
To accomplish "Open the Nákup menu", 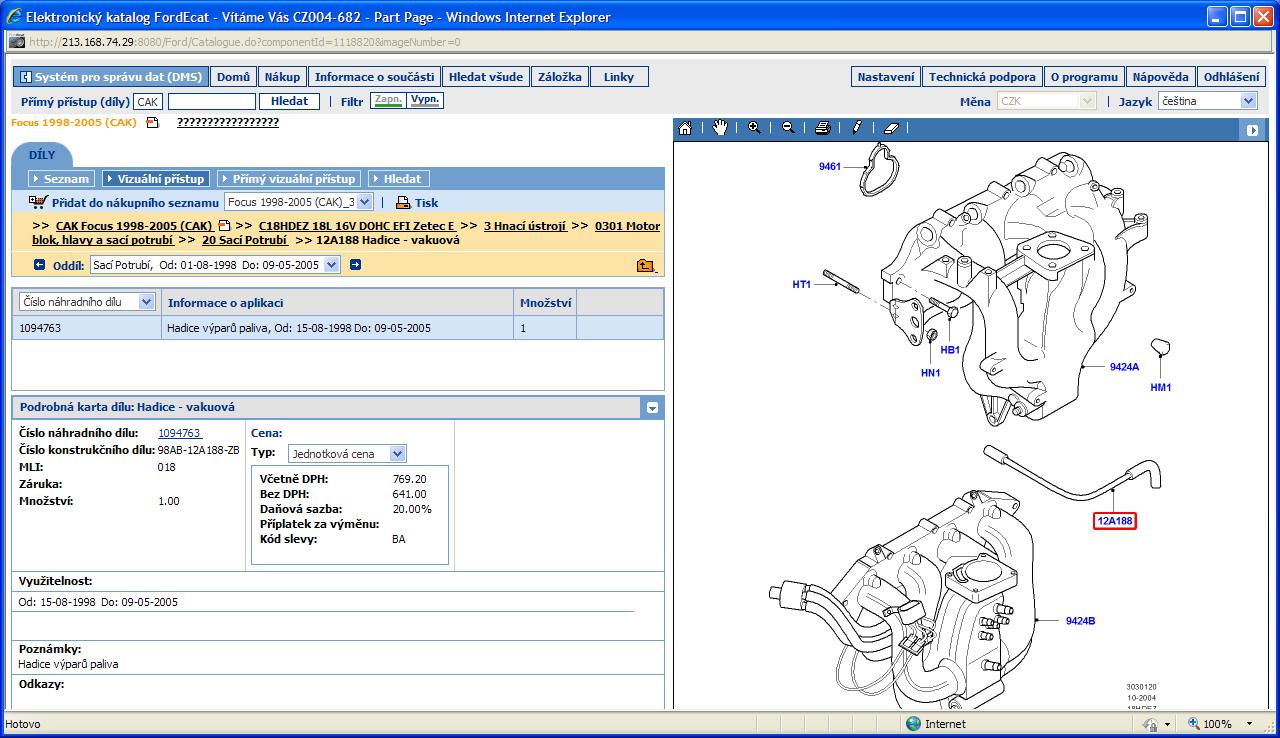I will tap(282, 77).
